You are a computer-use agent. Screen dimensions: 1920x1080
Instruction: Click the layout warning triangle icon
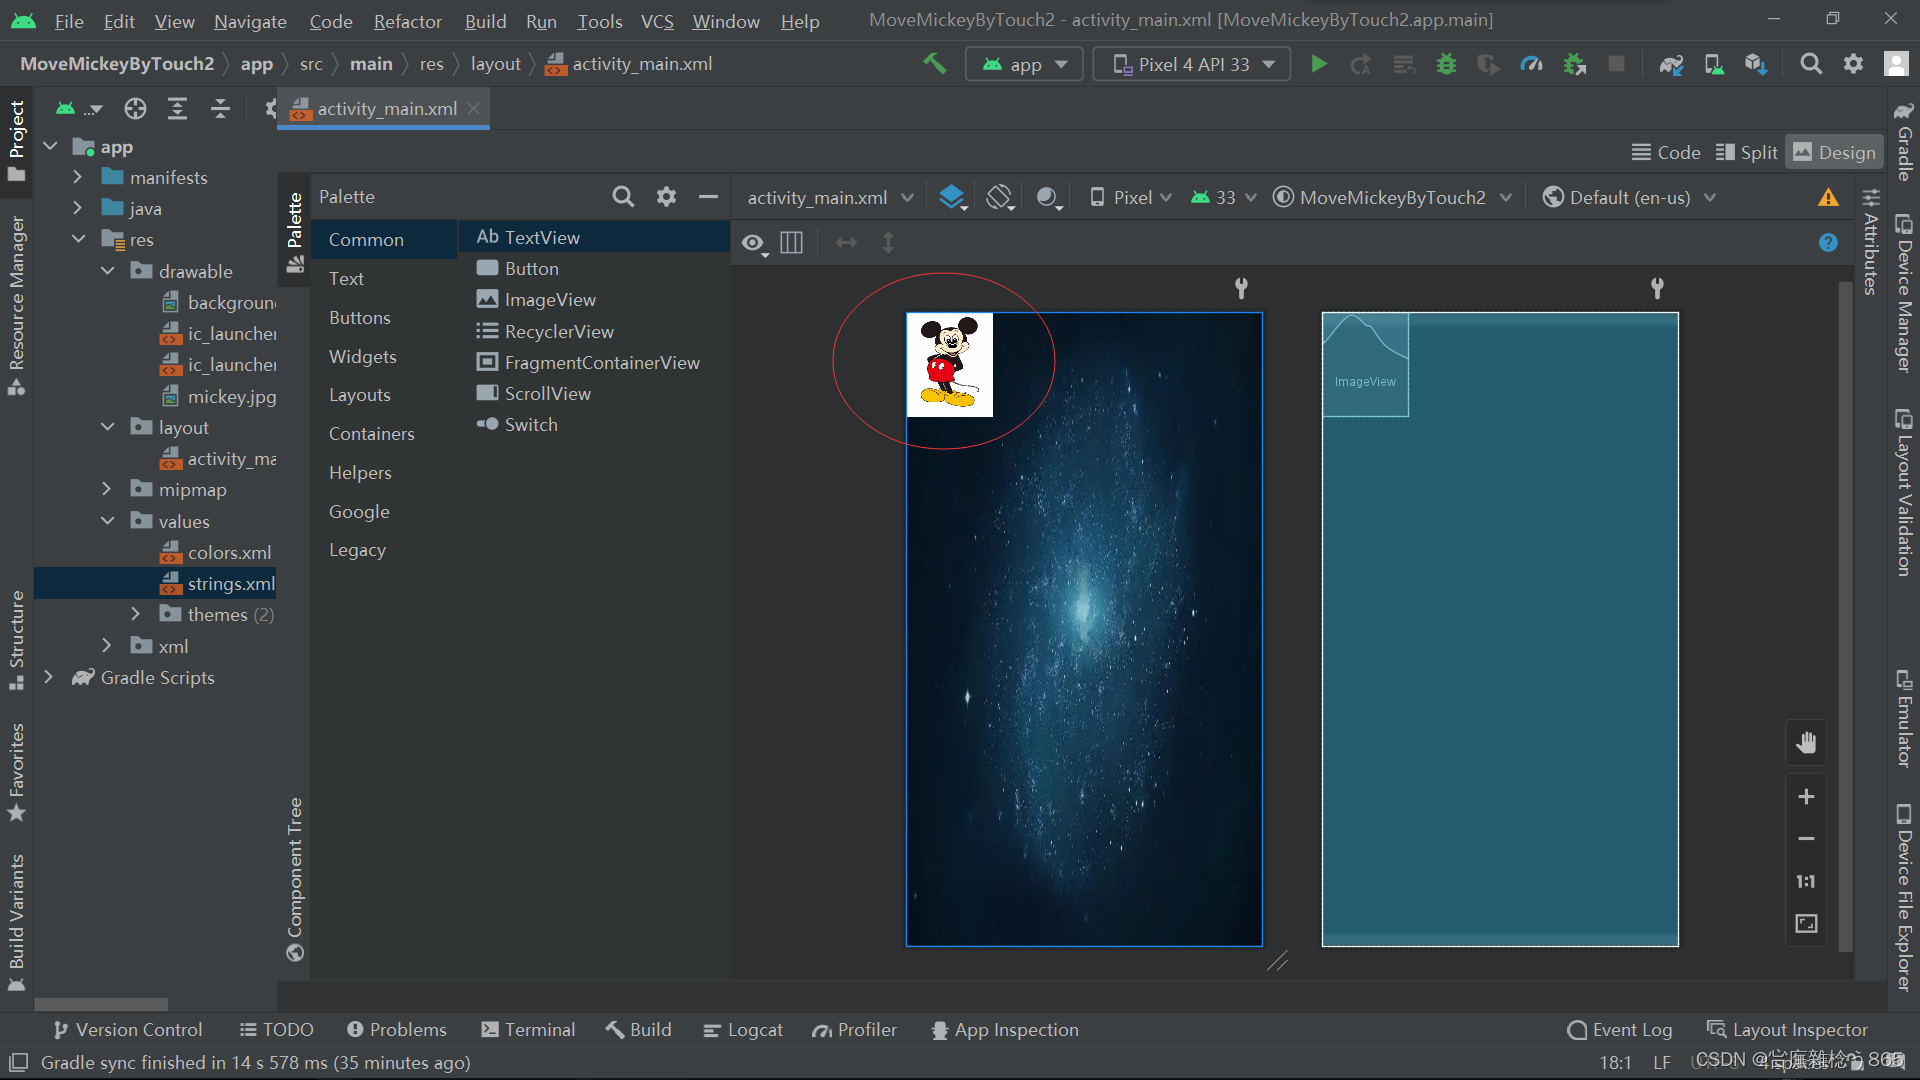tap(1828, 197)
